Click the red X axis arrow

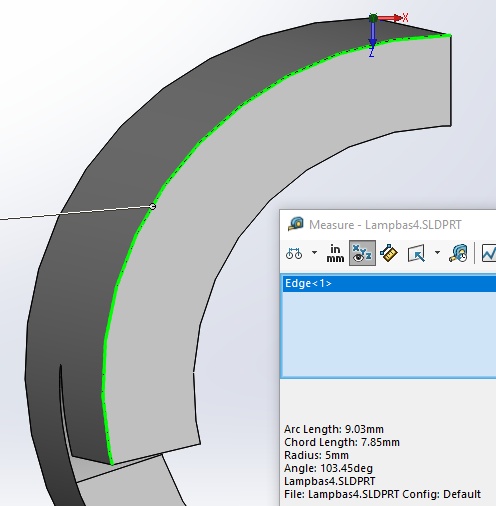pyautogui.click(x=391, y=18)
